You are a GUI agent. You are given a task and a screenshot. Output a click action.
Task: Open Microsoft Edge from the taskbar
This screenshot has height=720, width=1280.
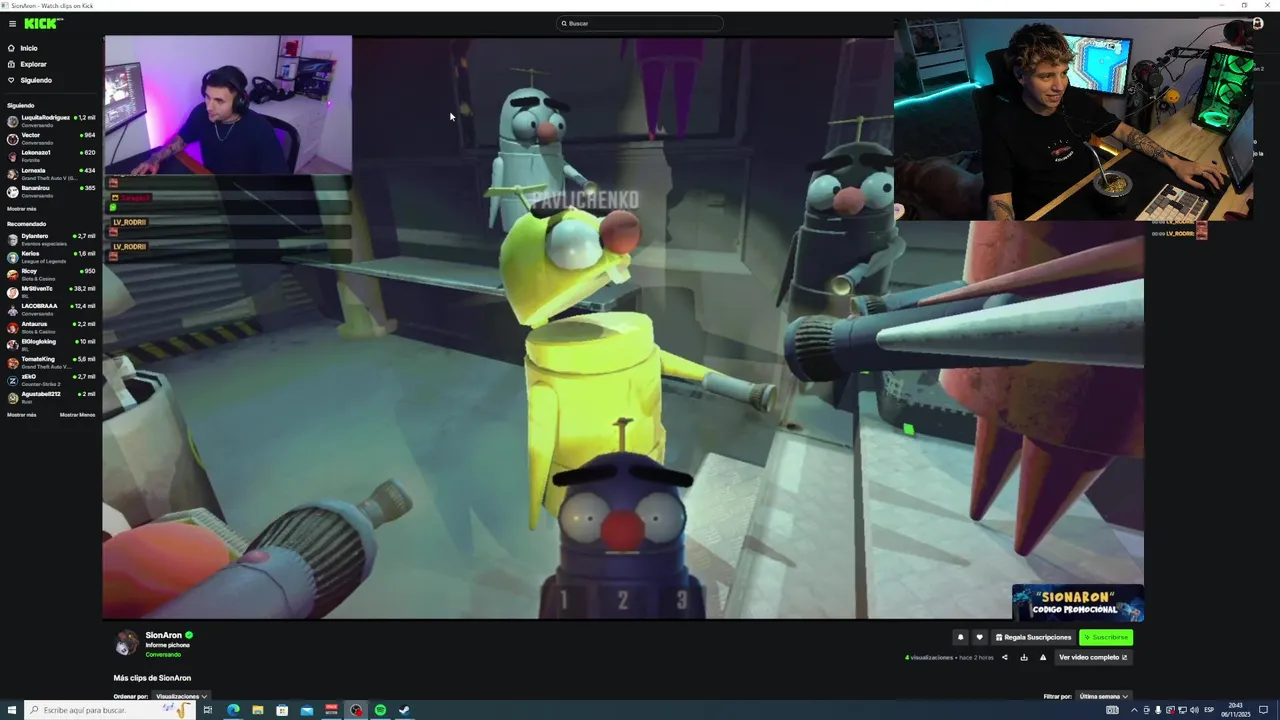pyautogui.click(x=233, y=710)
